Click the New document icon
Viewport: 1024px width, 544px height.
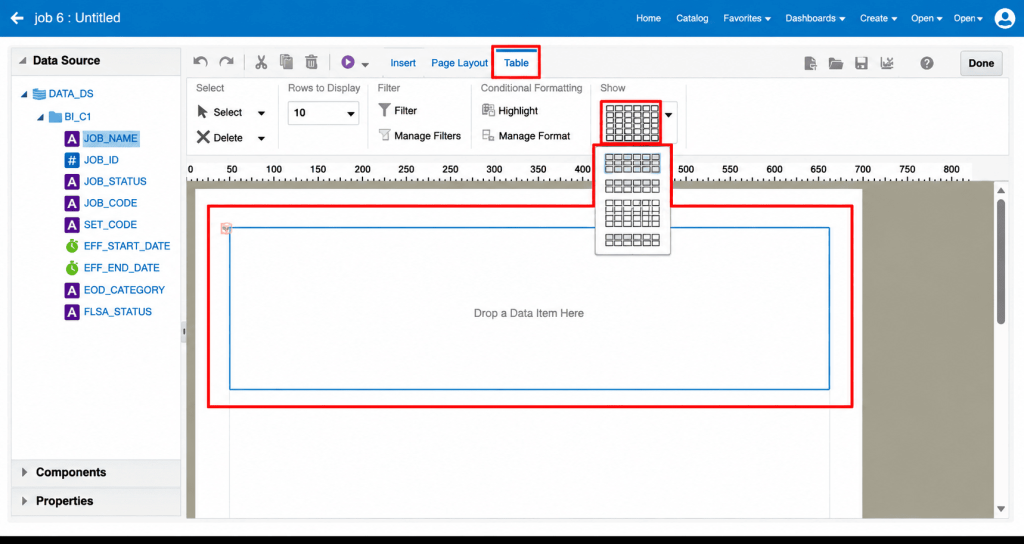point(810,63)
